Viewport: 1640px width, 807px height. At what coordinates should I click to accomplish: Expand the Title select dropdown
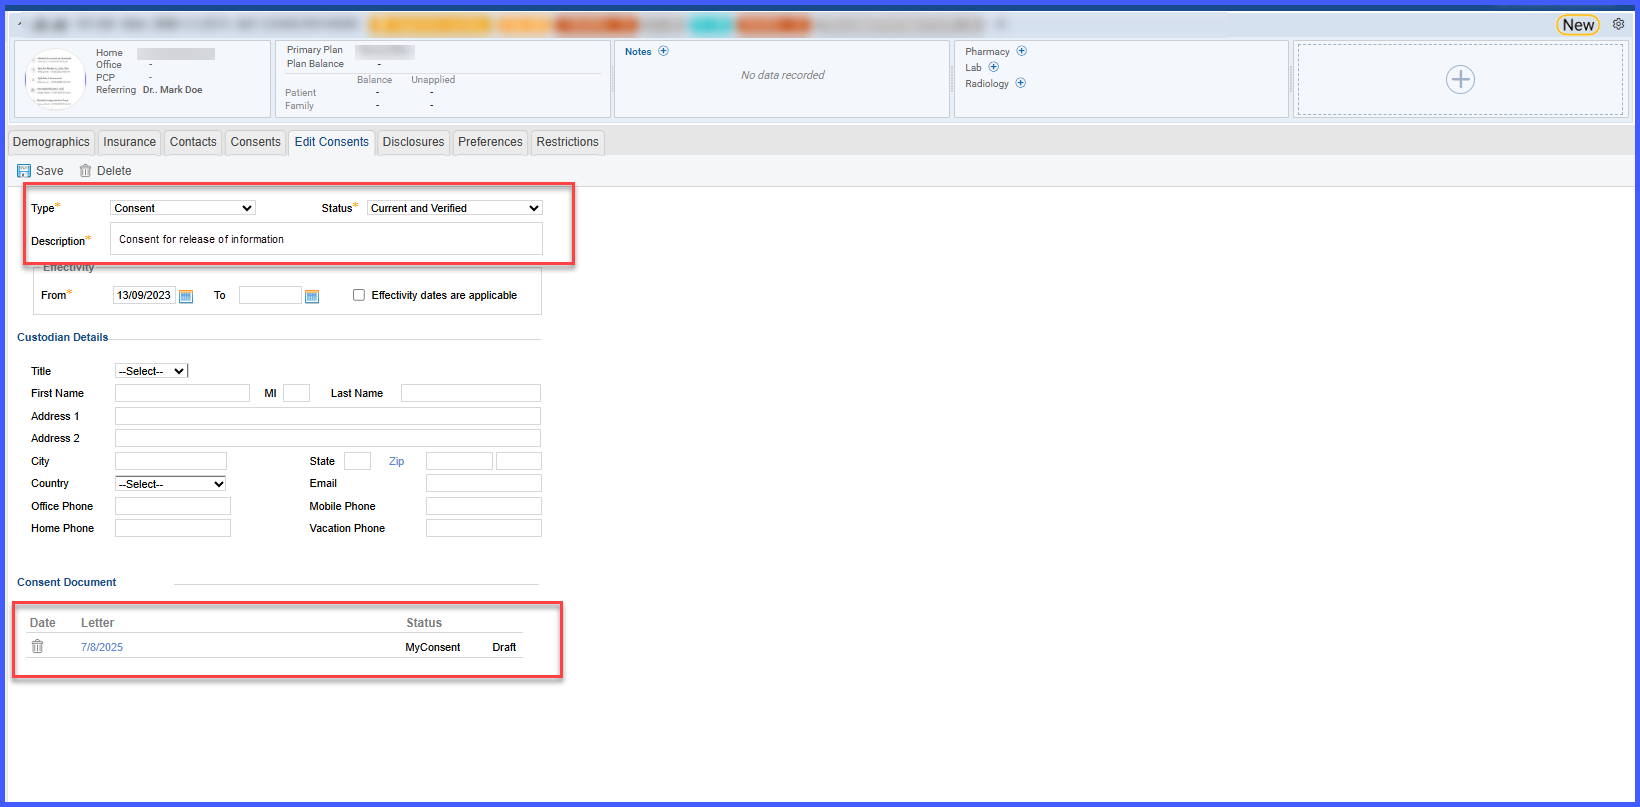point(151,371)
